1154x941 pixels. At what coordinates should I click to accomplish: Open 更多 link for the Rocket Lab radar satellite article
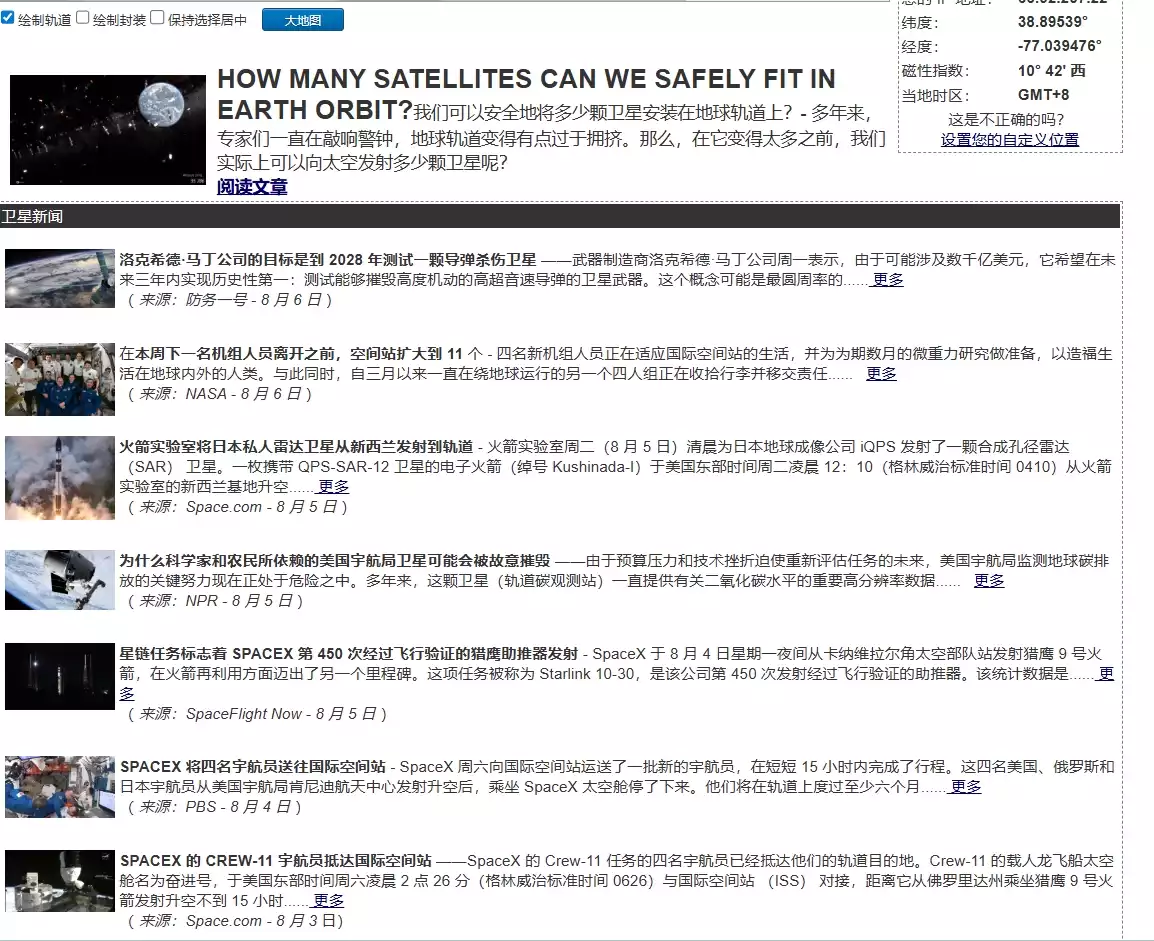point(333,486)
